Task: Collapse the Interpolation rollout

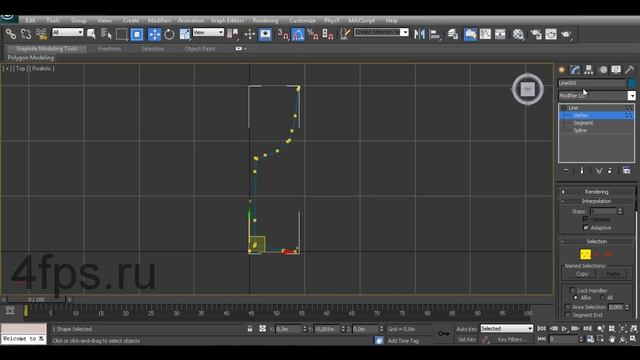Action: point(596,201)
